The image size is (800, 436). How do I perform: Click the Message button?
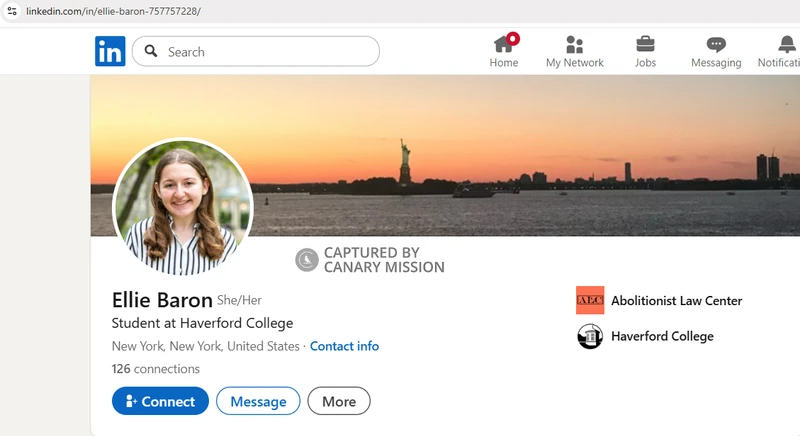pos(258,401)
